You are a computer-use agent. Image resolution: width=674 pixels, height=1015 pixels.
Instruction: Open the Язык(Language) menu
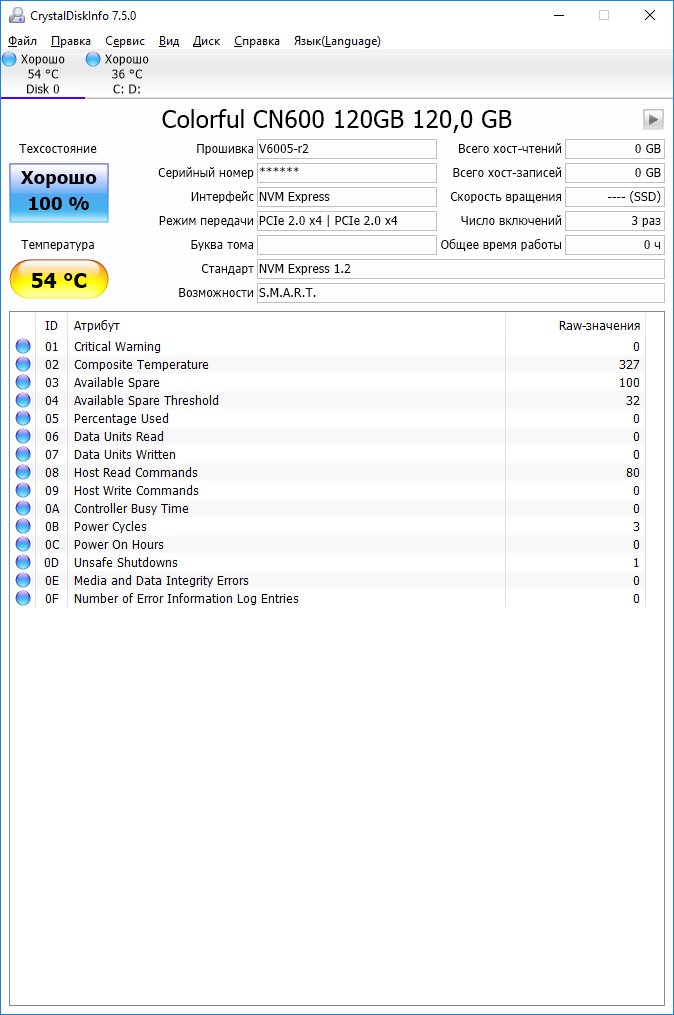pos(337,41)
